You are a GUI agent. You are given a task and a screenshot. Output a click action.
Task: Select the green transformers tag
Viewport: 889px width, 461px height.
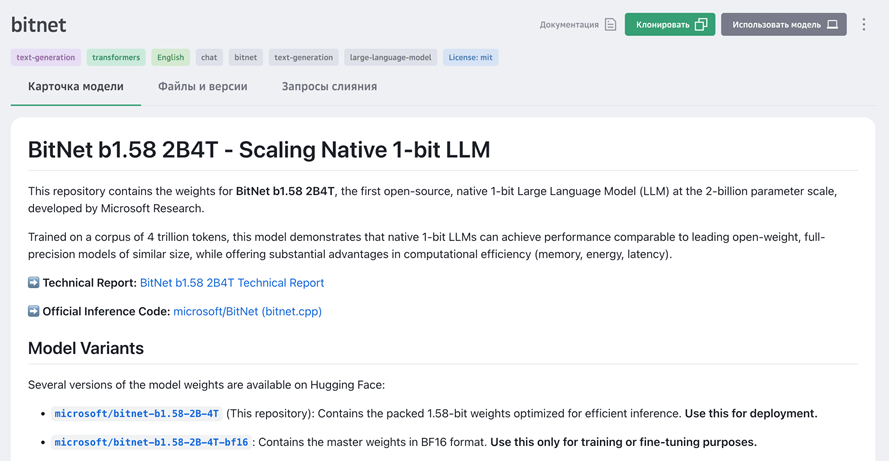click(116, 58)
